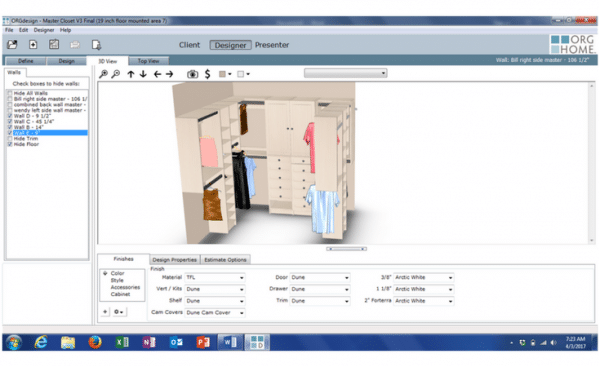Select Accessories in the Finishes list

coord(125,287)
